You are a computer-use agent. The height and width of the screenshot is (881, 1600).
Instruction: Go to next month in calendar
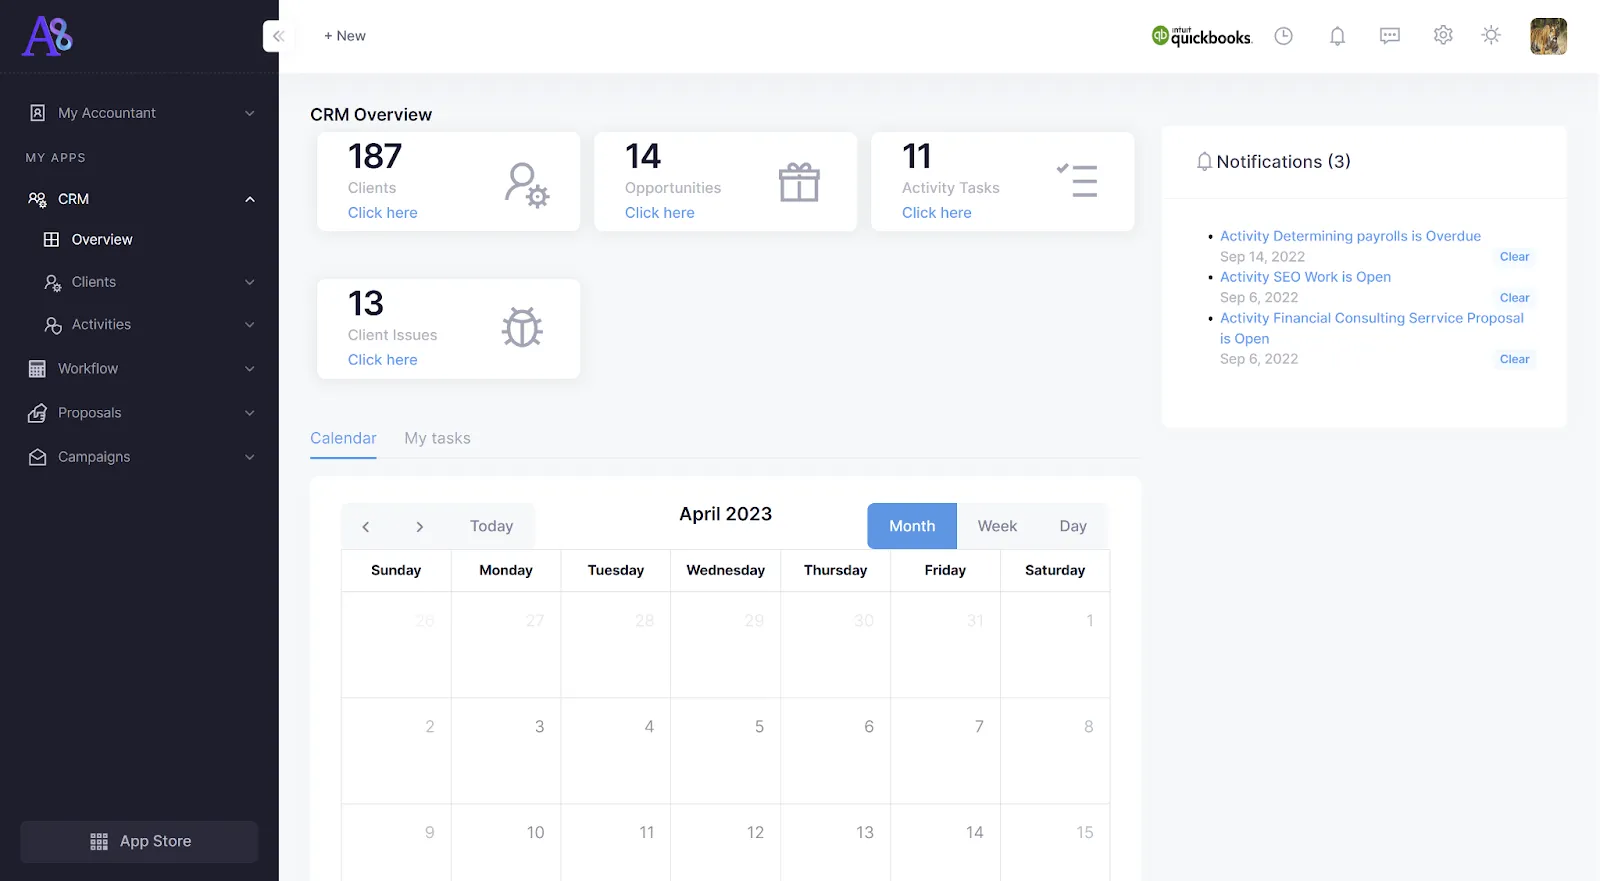point(420,527)
